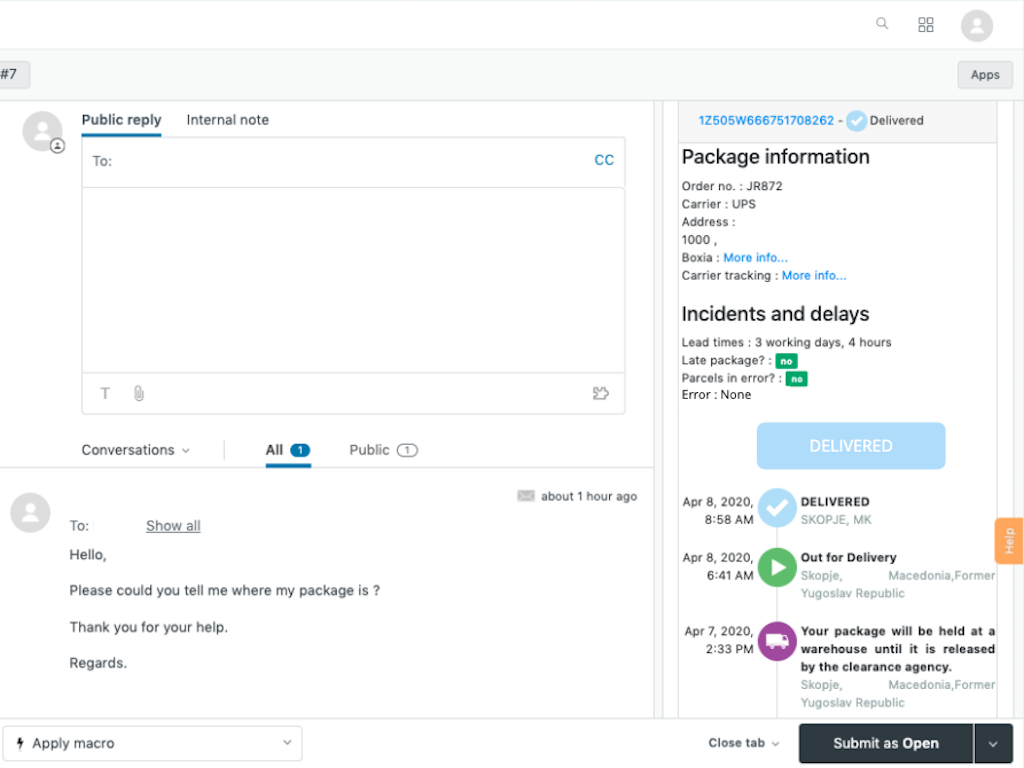Screen dimensions: 1024x768
Task: Open the Close tab dropdown
Action: pyautogui.click(x=744, y=743)
